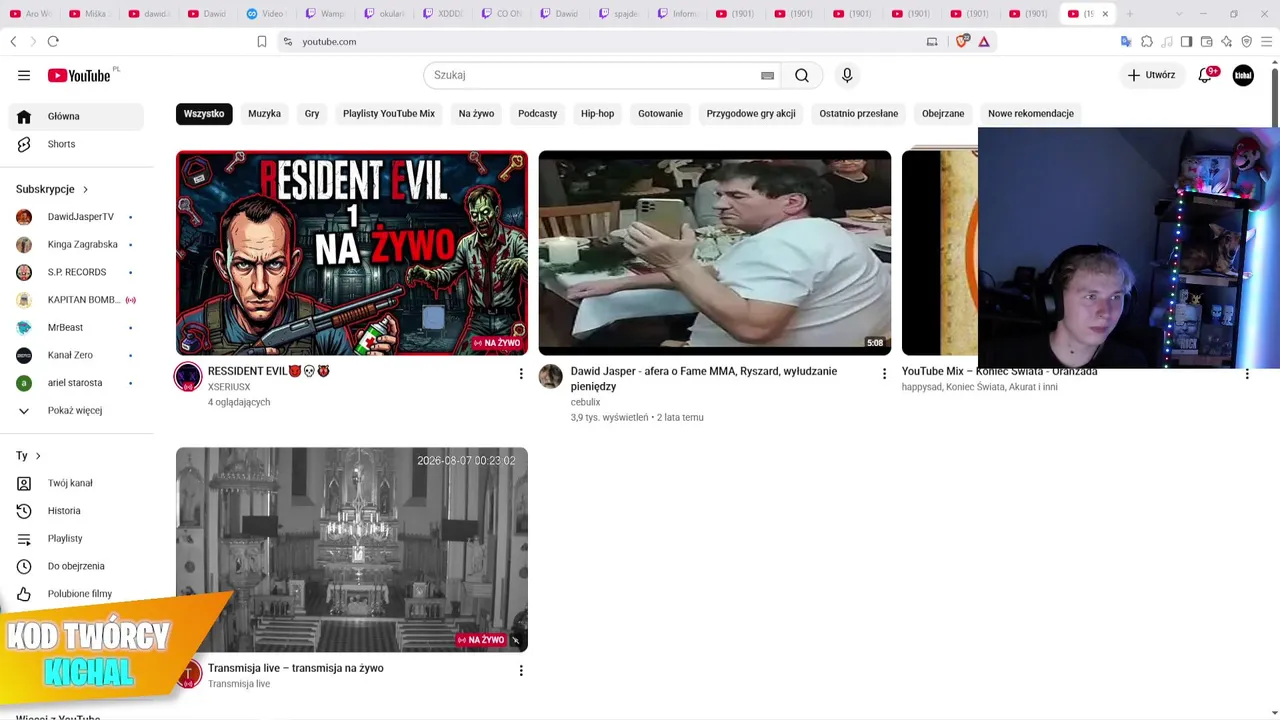Go to YouTube home via the logo

click(79, 75)
